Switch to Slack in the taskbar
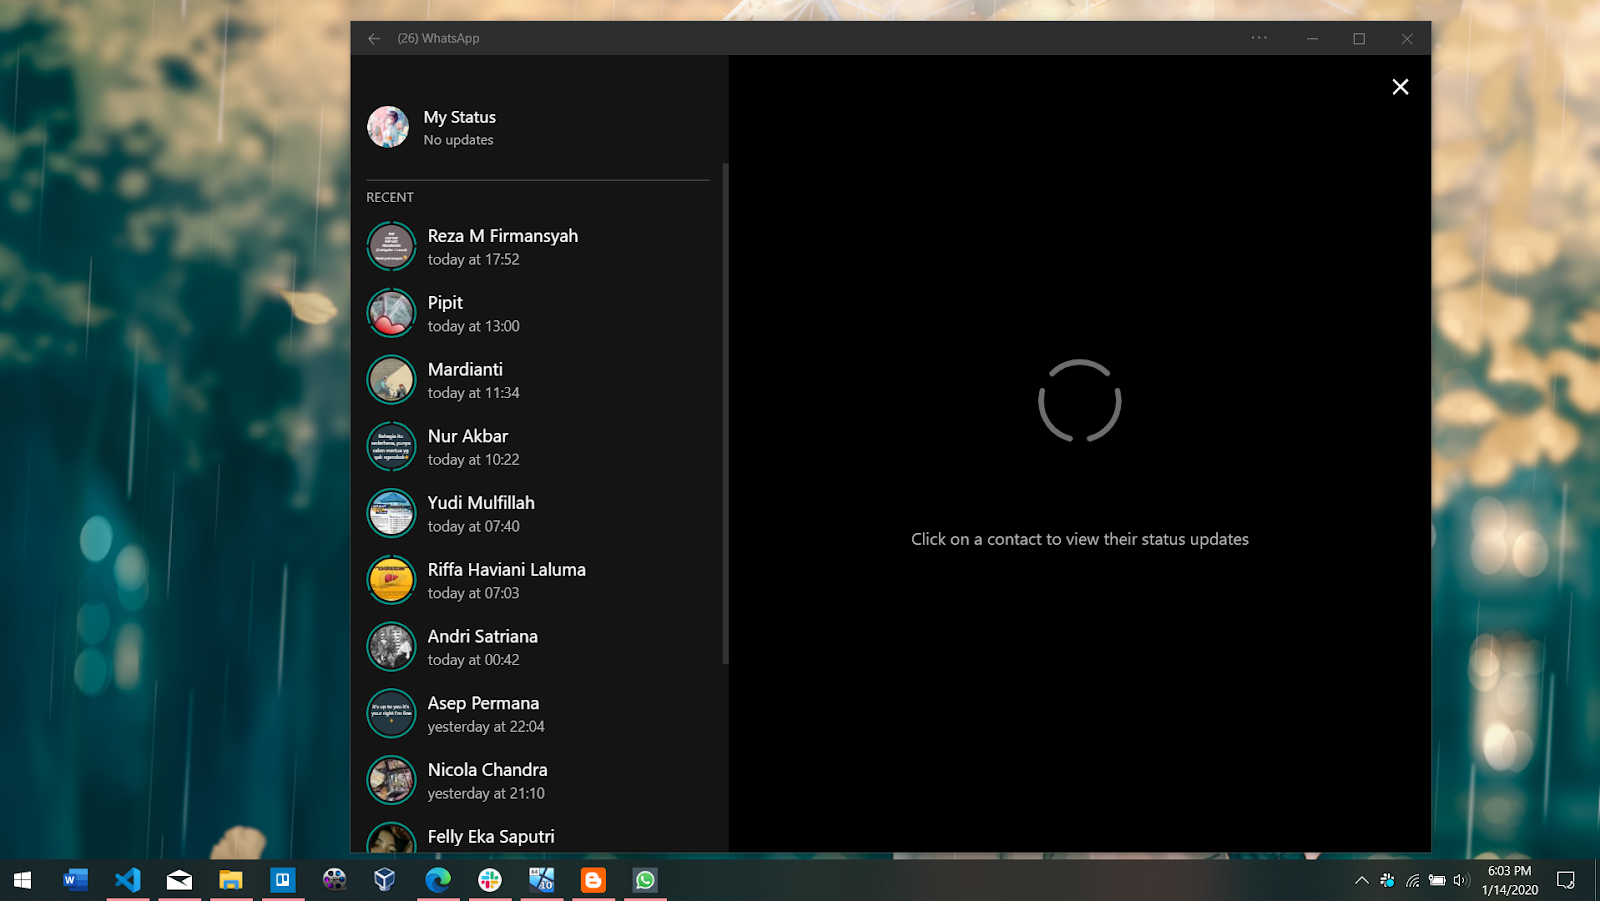This screenshot has height=901, width=1600. click(x=490, y=880)
